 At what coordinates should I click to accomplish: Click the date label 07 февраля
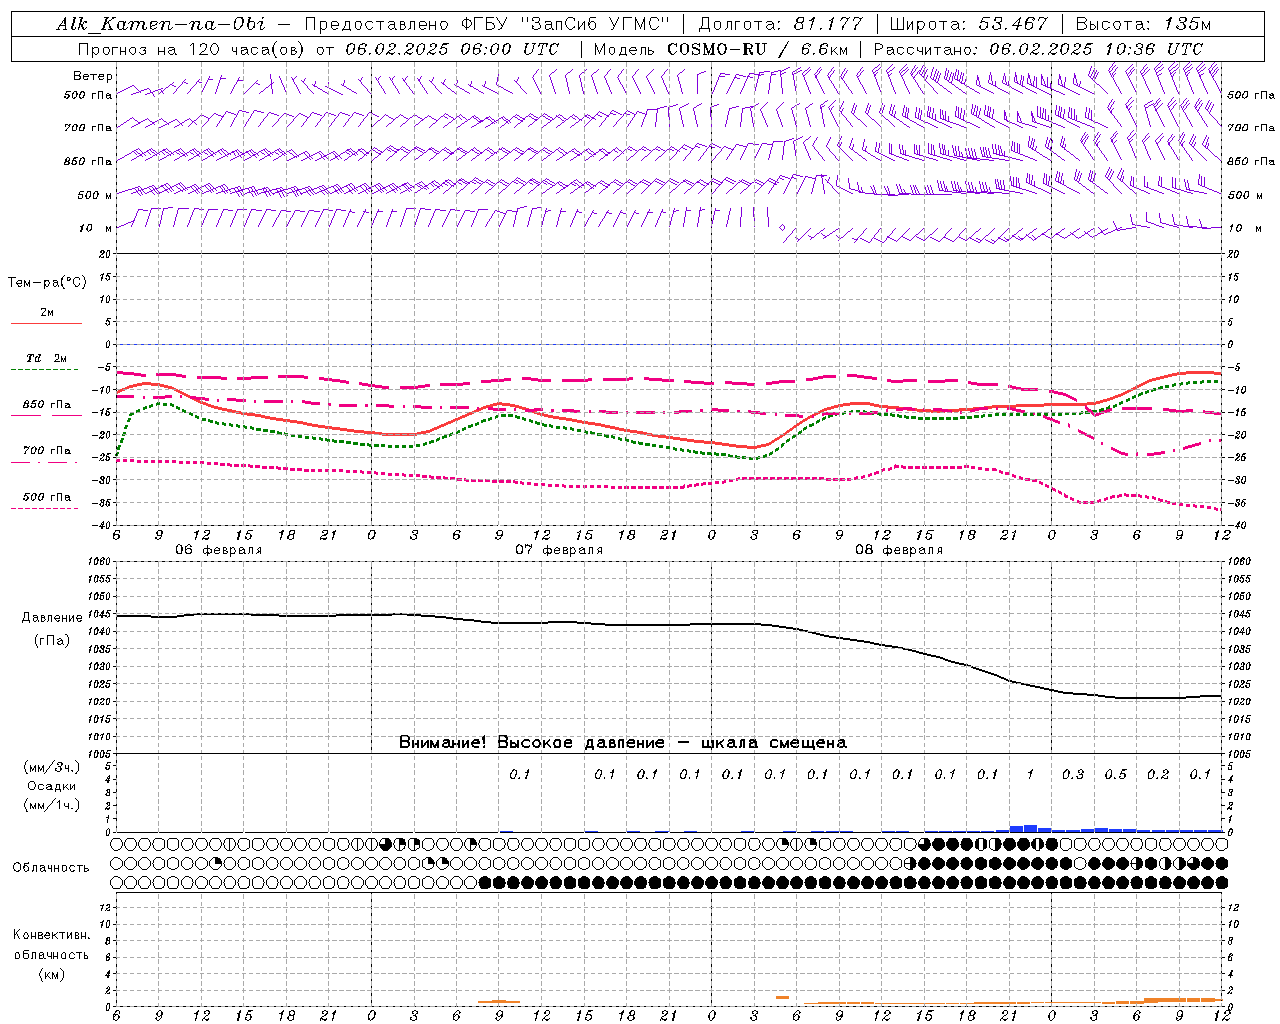559,550
